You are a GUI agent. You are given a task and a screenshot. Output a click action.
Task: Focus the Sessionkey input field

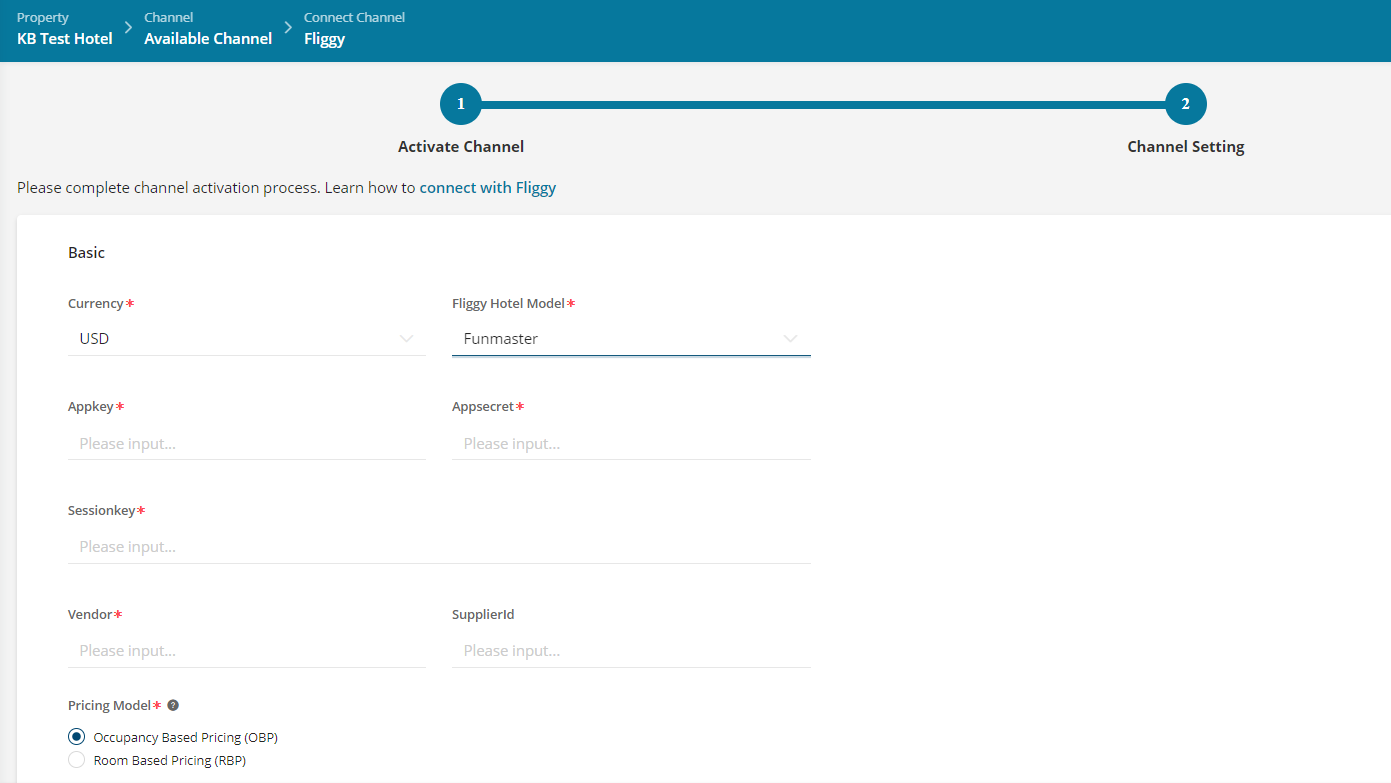[x=439, y=547]
